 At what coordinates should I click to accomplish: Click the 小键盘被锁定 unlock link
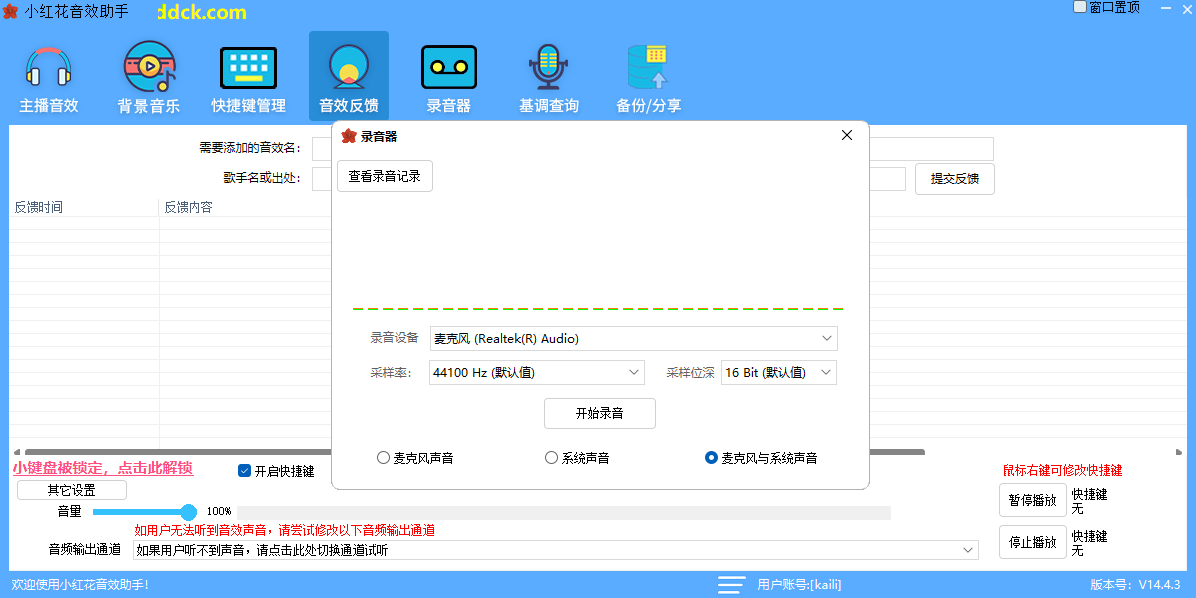102,468
